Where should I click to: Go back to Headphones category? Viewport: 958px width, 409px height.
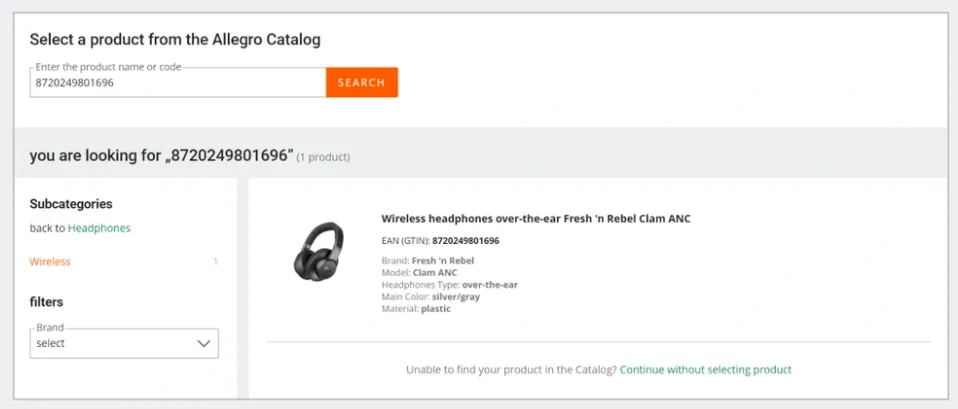(x=99, y=228)
